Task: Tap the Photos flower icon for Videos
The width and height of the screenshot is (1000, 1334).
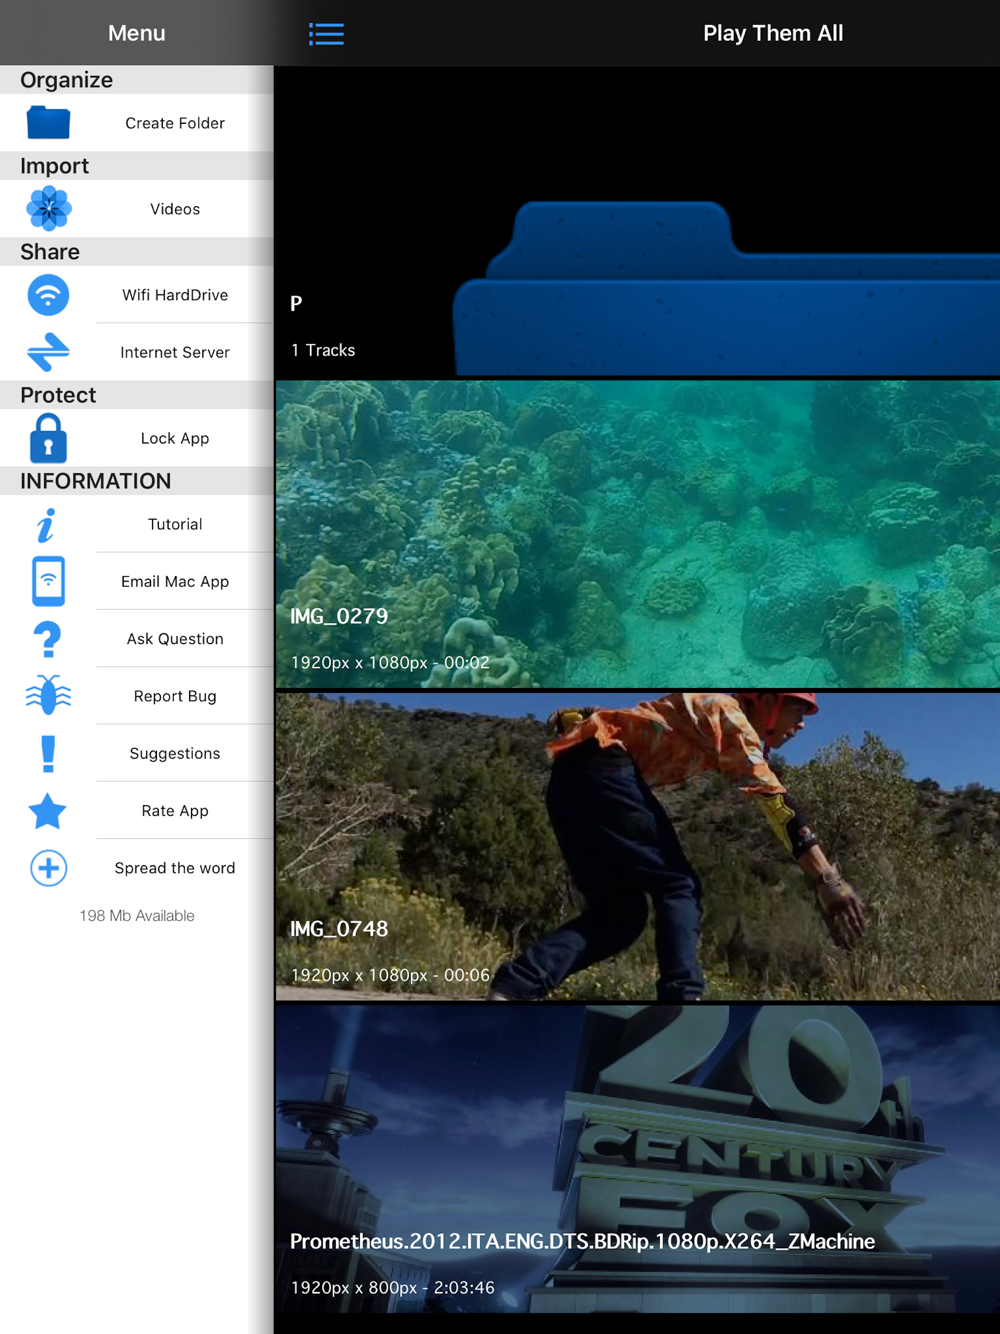Action: tap(48, 209)
